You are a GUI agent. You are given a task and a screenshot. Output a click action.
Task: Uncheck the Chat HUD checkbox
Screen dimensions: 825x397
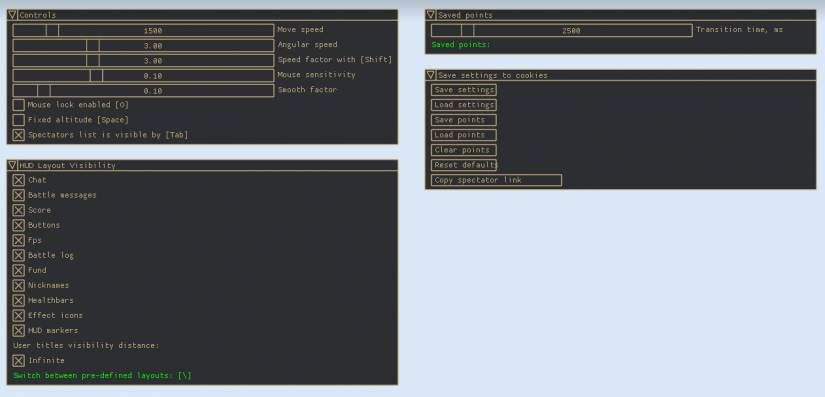coord(18,180)
